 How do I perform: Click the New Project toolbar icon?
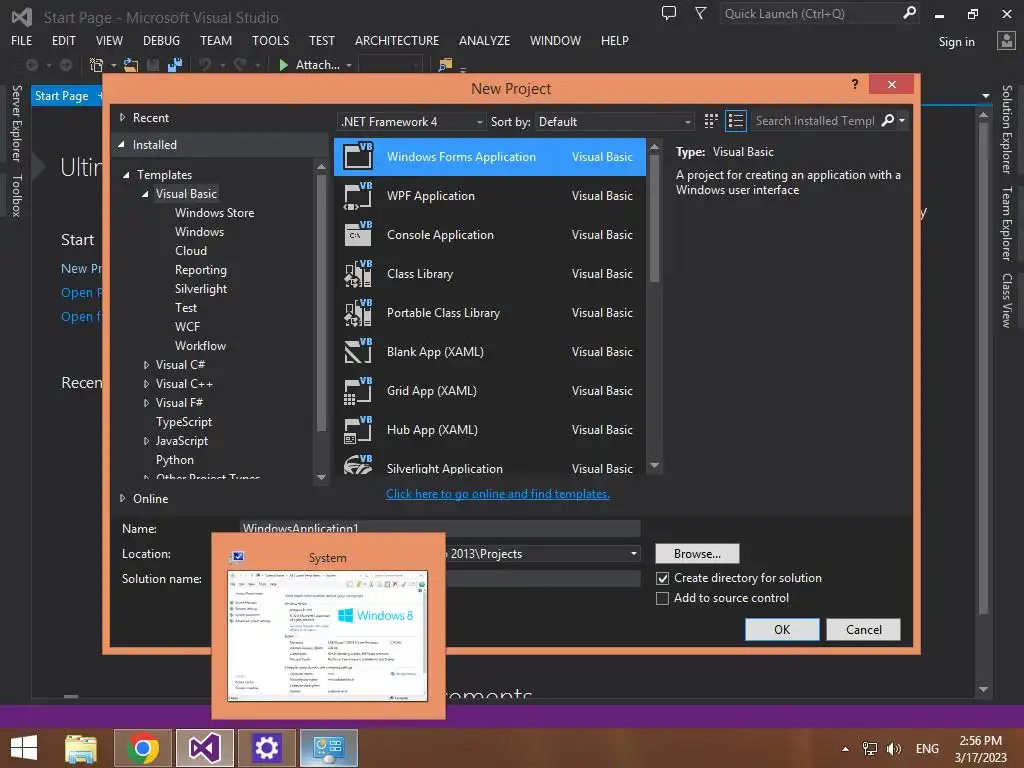[96, 65]
